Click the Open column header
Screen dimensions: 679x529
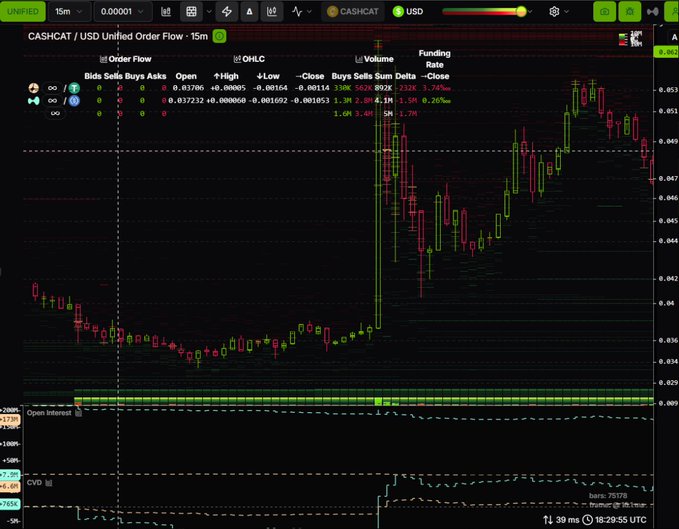(186, 76)
